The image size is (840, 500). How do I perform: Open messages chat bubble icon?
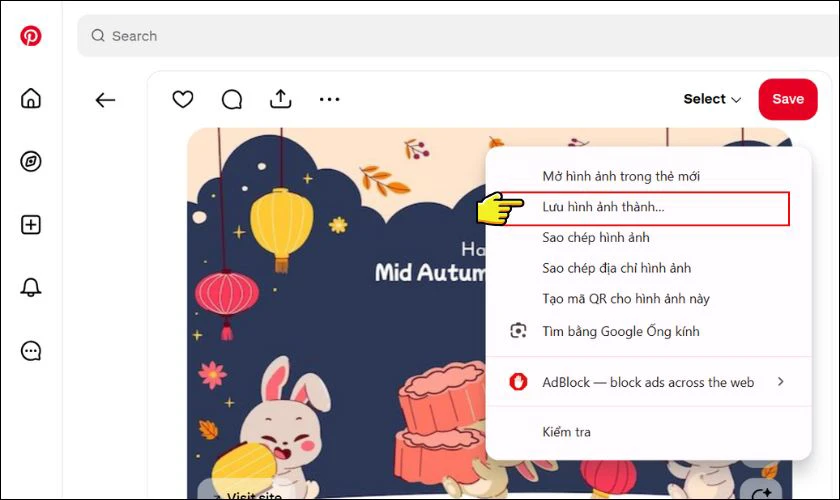click(x=31, y=351)
